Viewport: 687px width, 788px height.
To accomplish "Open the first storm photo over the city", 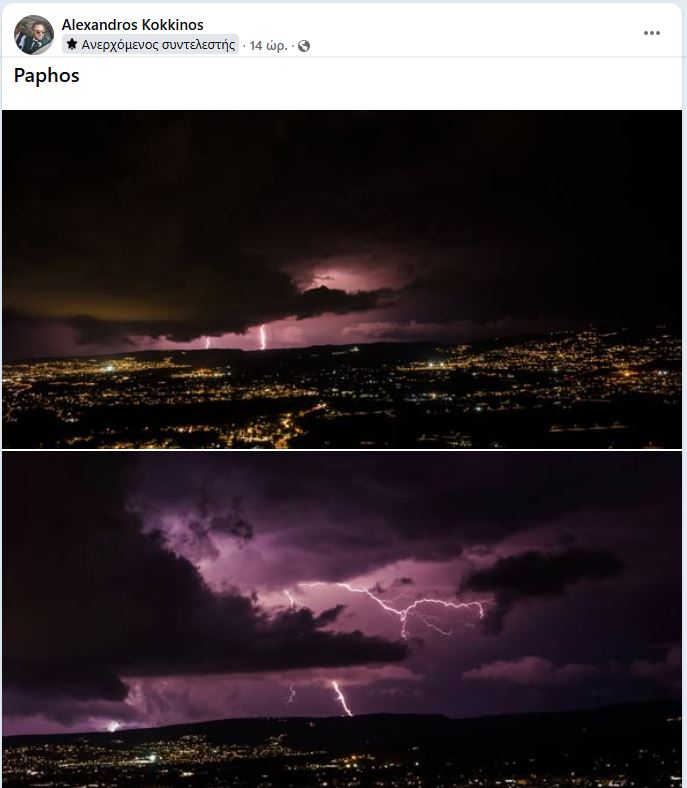I will [342, 279].
